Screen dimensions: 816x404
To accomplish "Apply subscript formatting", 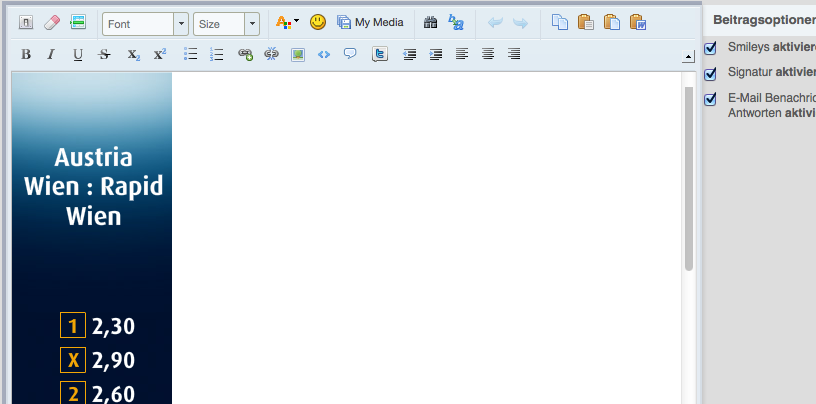I will (134, 55).
